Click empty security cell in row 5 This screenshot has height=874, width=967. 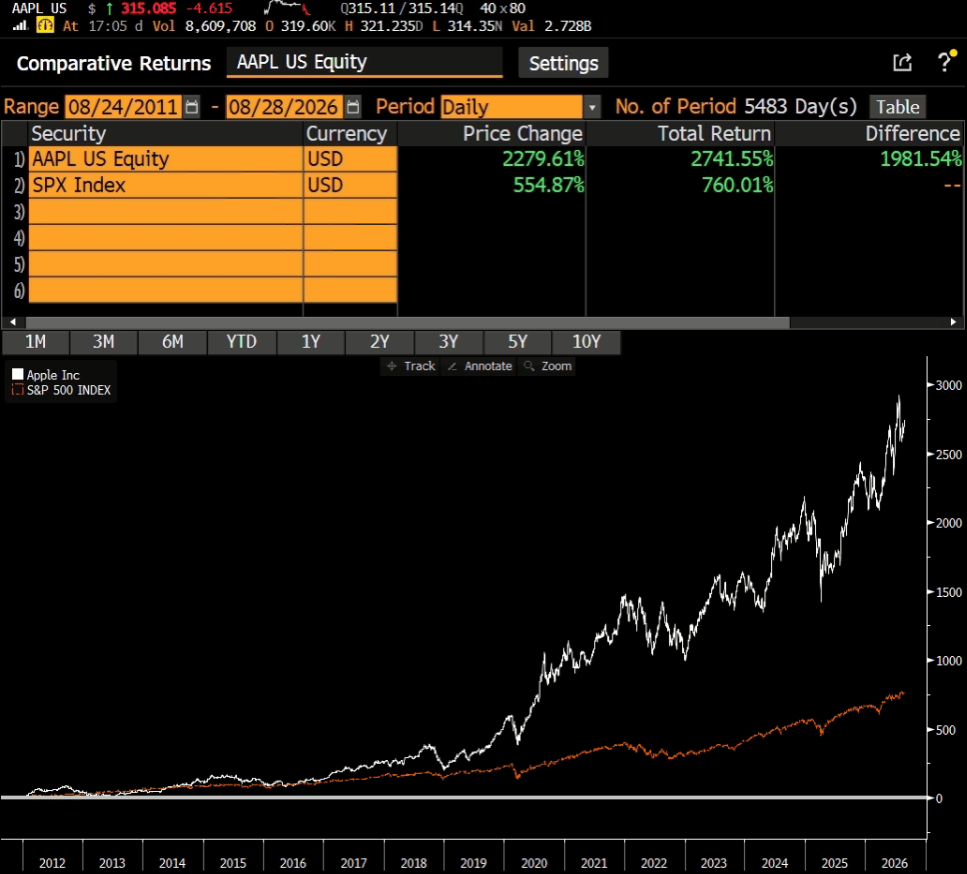tap(165, 264)
